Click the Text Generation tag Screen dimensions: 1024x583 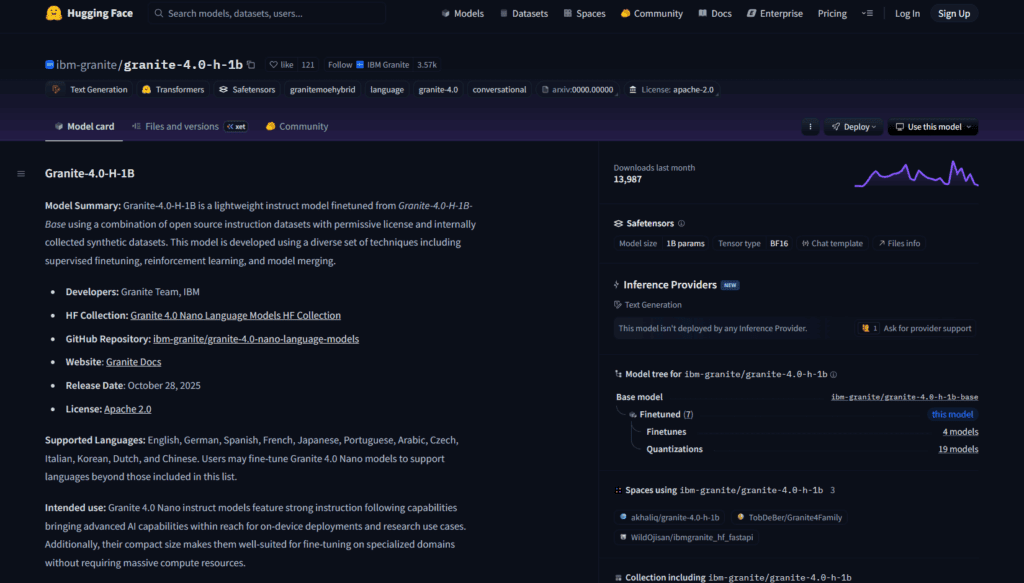click(x=90, y=89)
